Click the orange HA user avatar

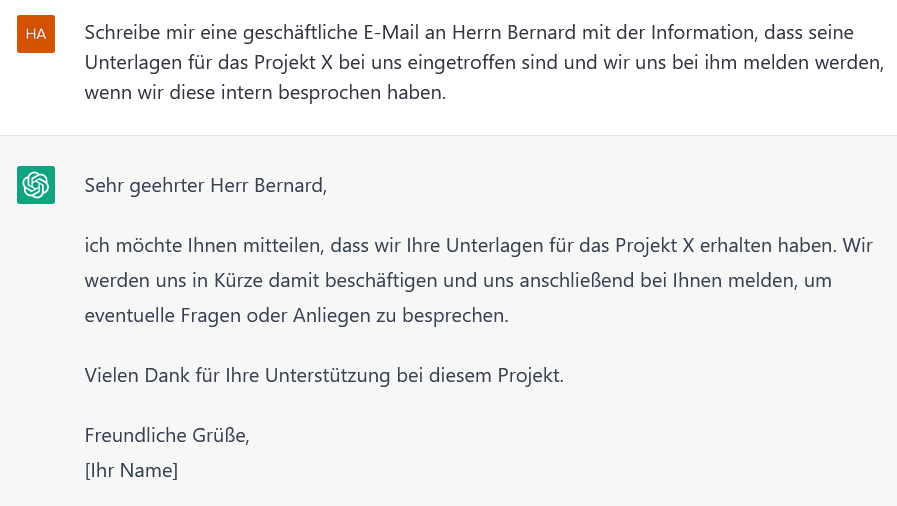36,34
